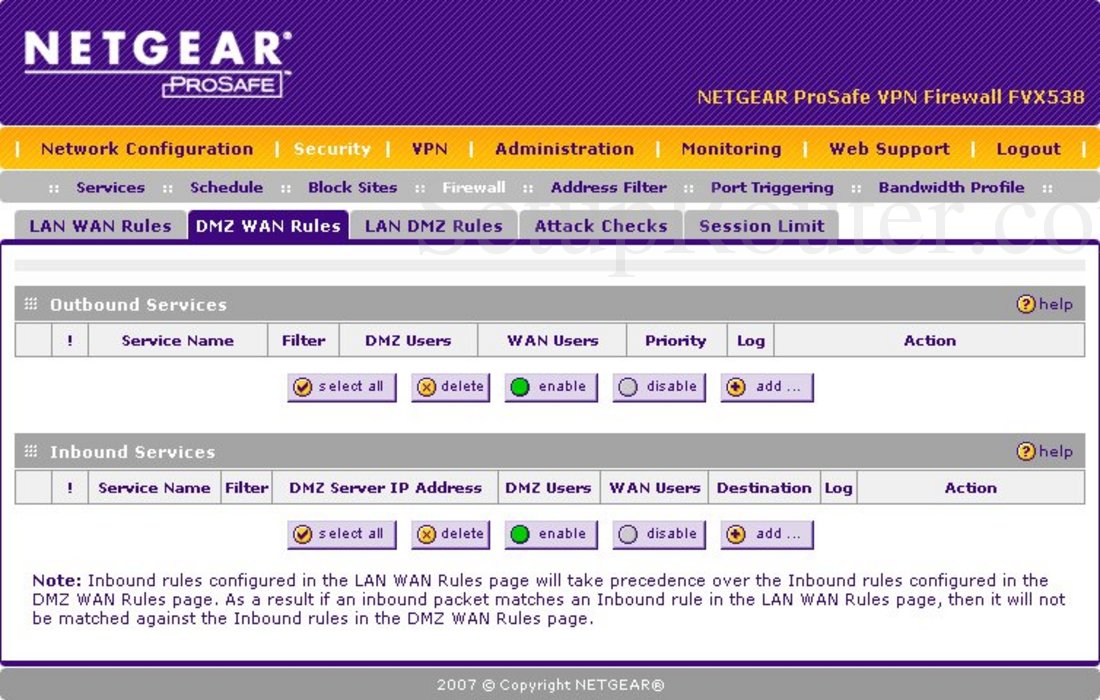
Task: Disable selected inbound service rules
Action: [x=658, y=534]
